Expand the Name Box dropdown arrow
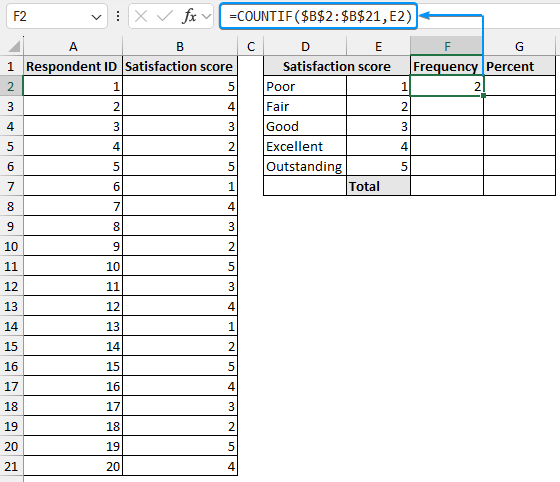 pyautogui.click(x=96, y=17)
